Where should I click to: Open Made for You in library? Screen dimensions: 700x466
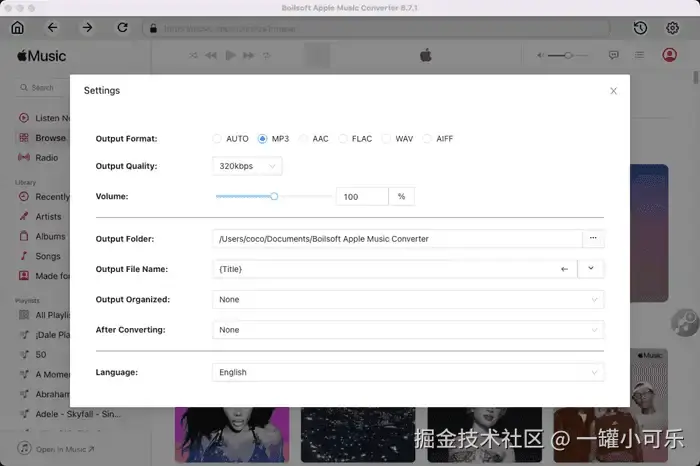click(x=44, y=276)
